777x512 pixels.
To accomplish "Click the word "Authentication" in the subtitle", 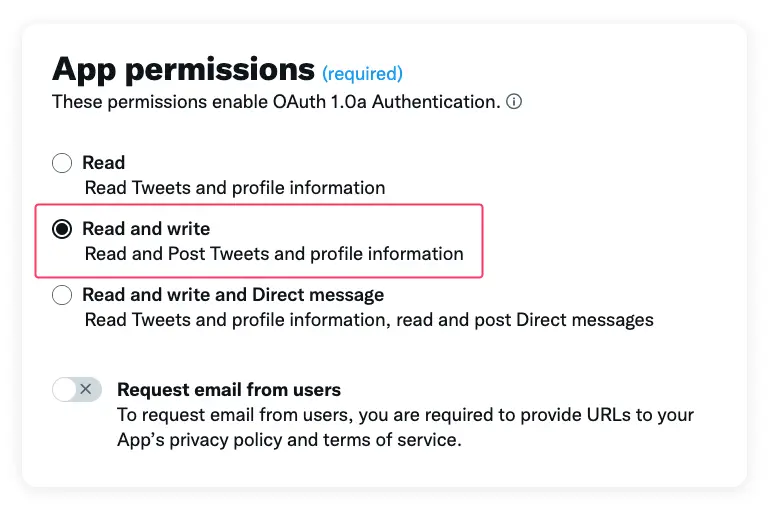I will click(436, 102).
